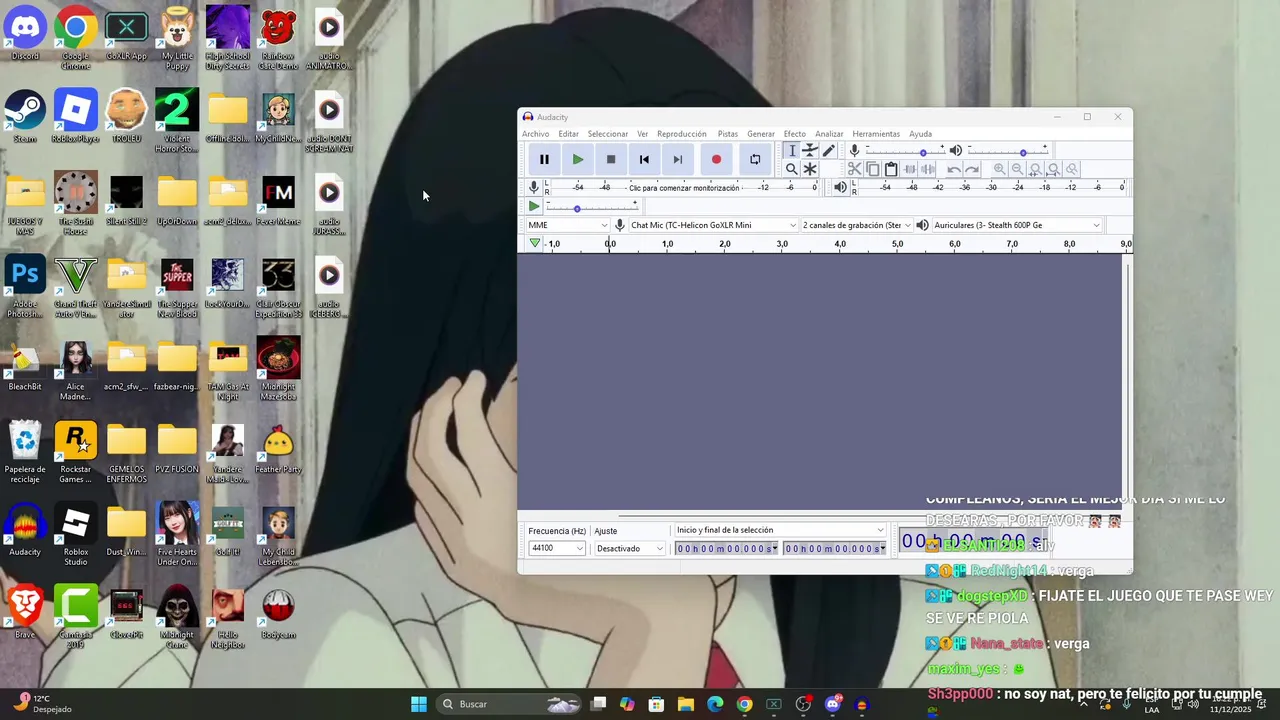Open the Chat Mic recording device dropdown
1280x720 pixels.
coord(712,225)
